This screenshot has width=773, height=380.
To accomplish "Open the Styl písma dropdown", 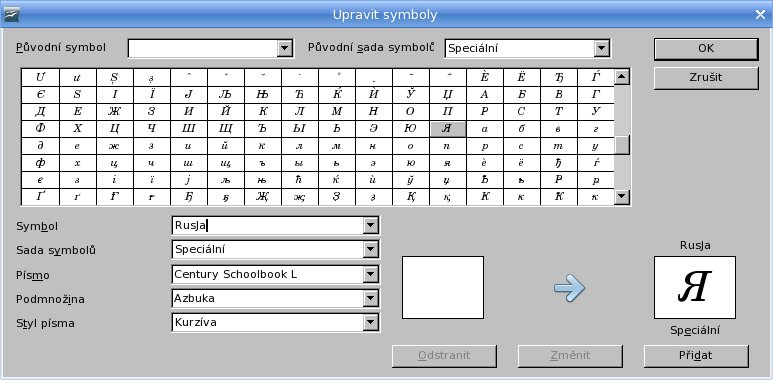I will tap(370, 323).
